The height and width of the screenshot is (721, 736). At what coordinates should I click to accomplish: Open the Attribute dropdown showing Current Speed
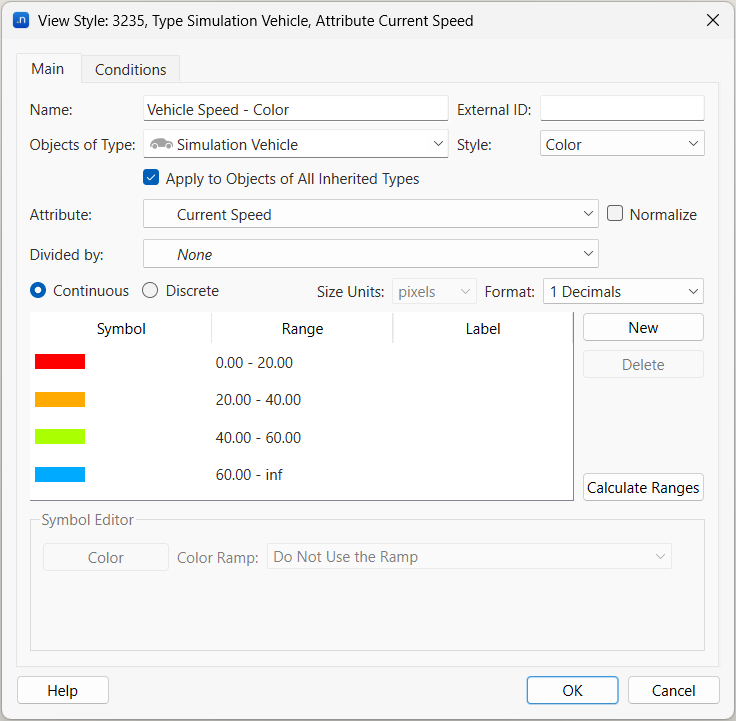coord(370,214)
